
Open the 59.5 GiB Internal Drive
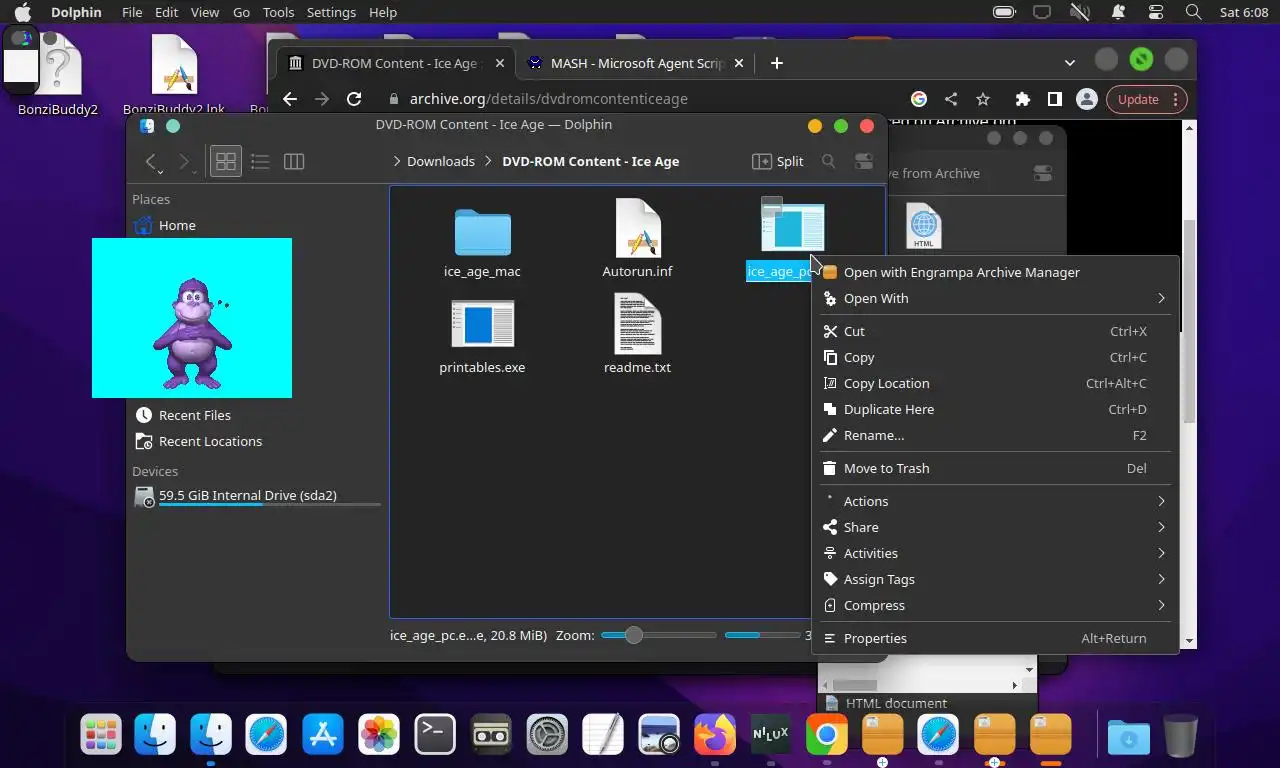(x=247, y=495)
